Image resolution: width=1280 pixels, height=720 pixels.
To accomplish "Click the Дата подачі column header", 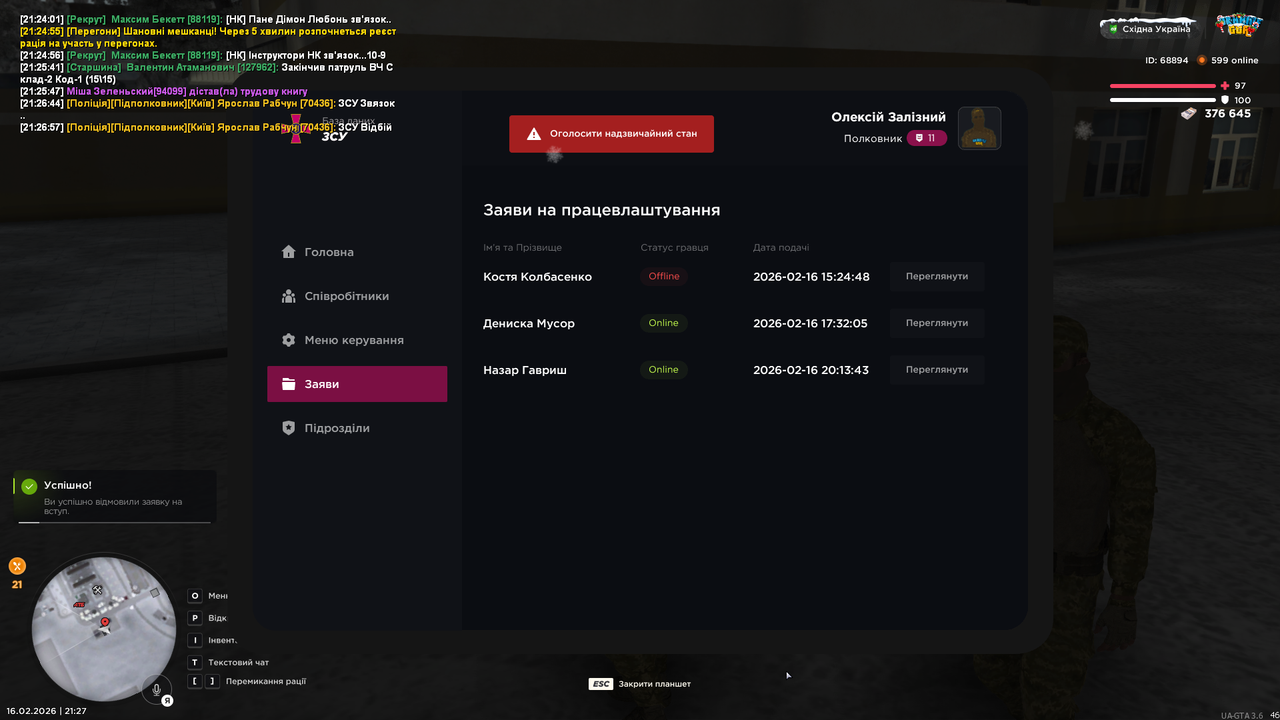I will 781,247.
